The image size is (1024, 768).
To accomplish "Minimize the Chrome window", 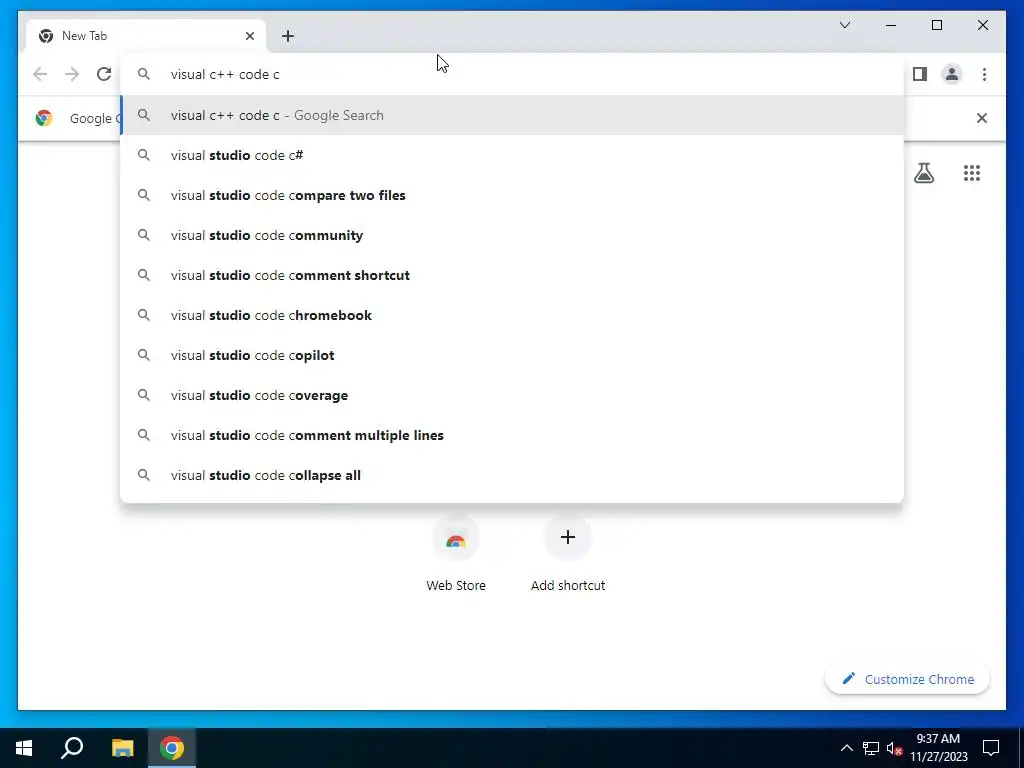I will coord(891,25).
